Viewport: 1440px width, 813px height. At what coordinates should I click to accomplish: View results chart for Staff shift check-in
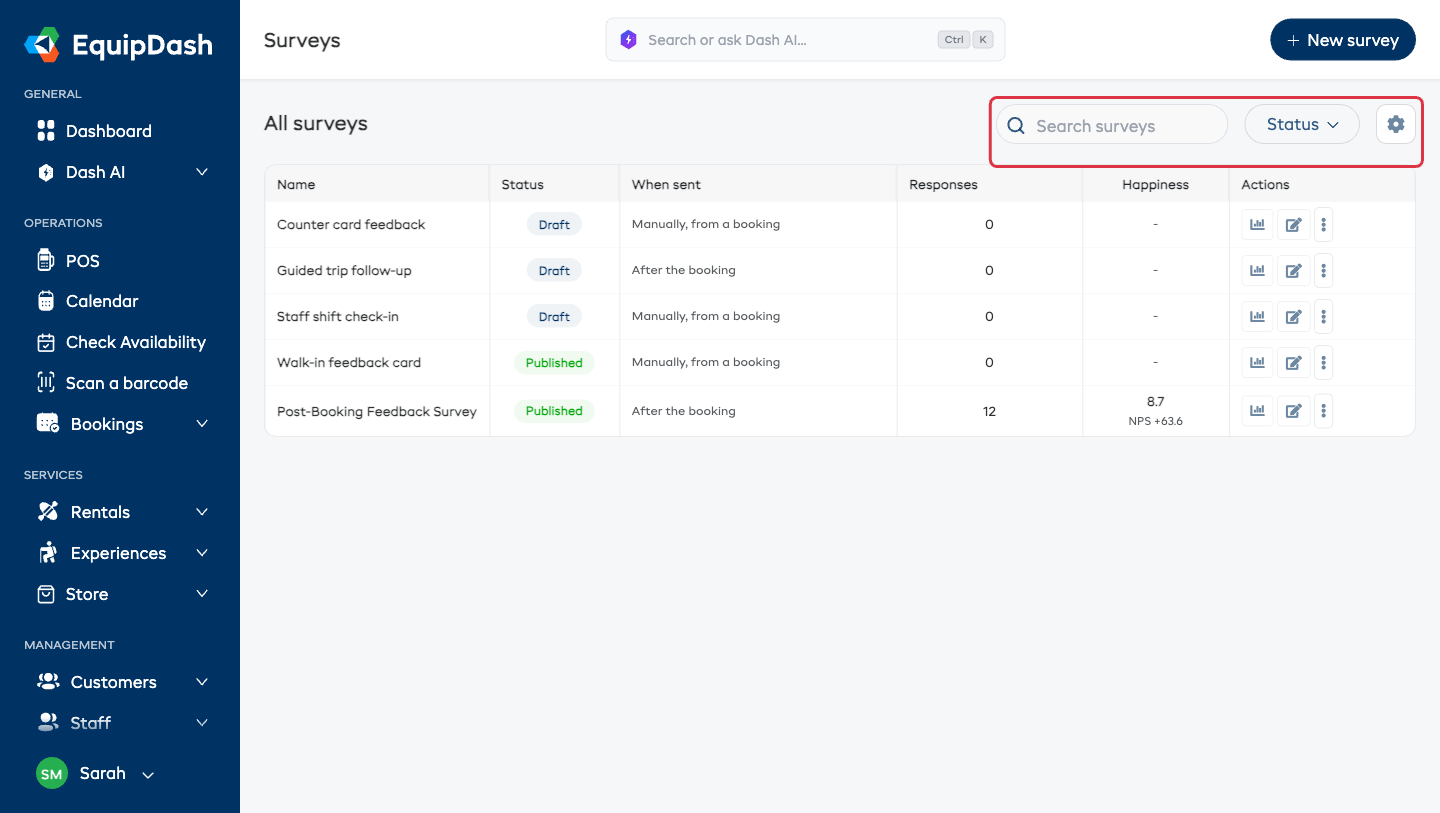pyautogui.click(x=1257, y=317)
